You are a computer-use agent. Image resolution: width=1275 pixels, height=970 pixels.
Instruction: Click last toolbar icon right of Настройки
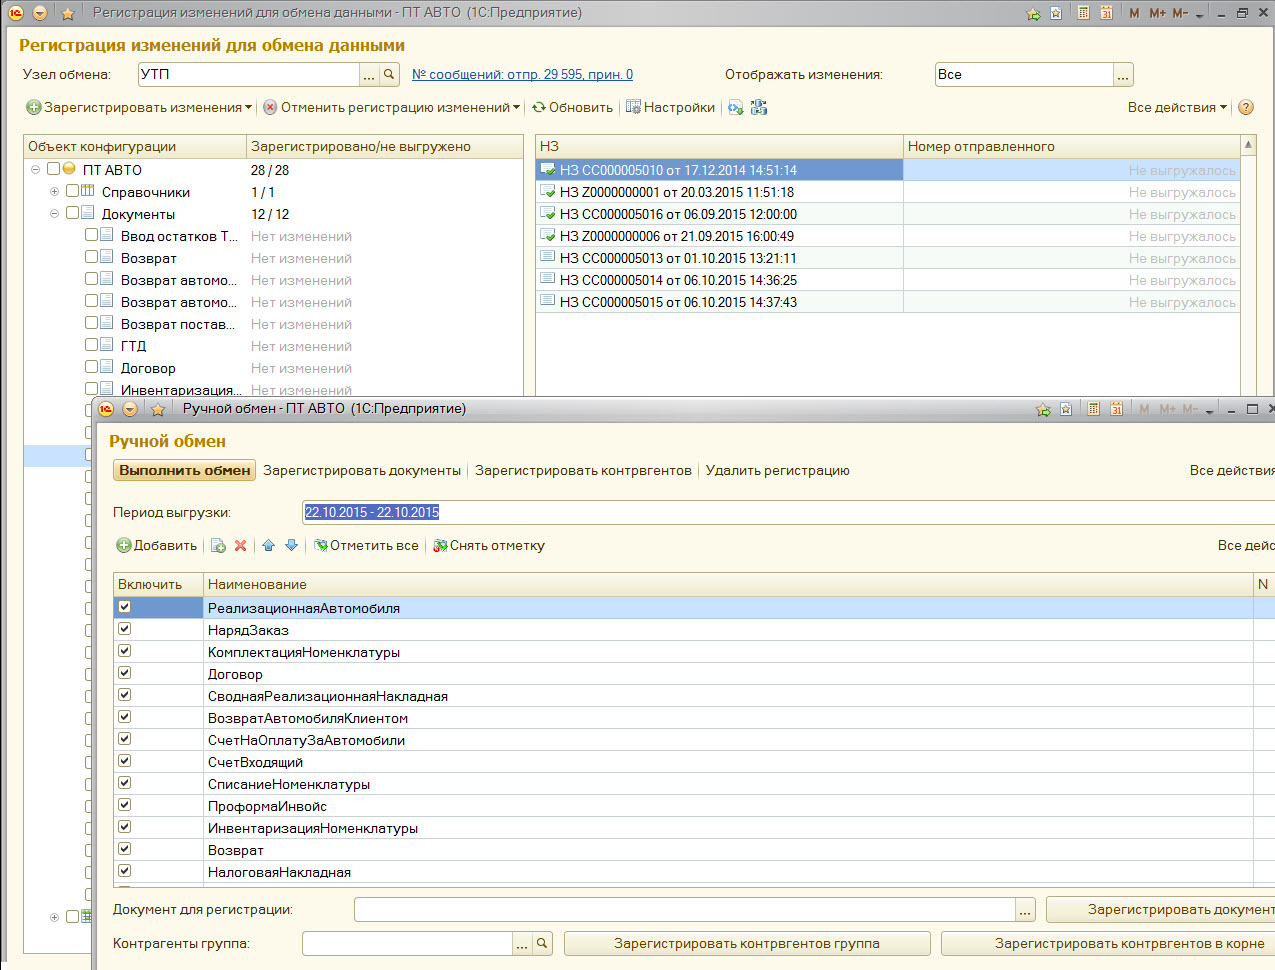(759, 107)
